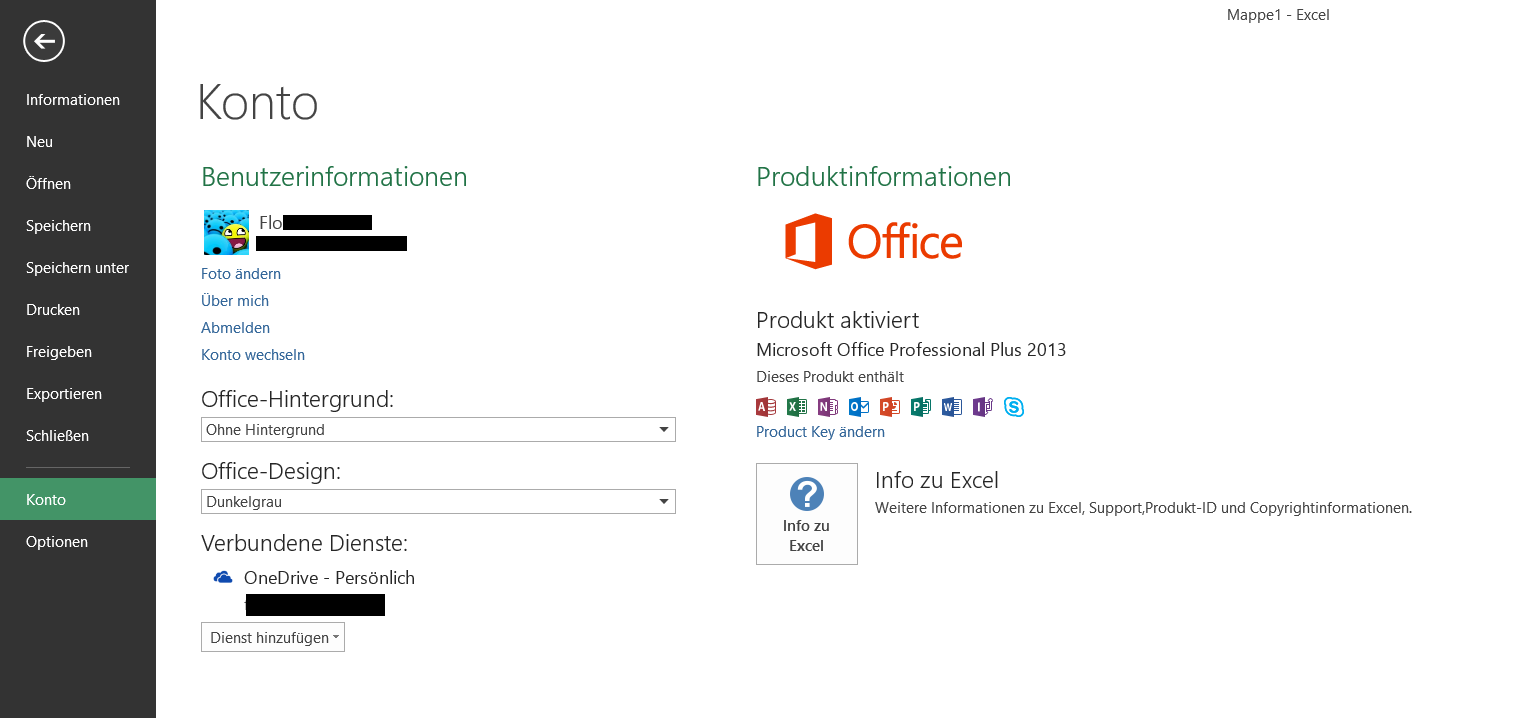Click the OneDrive - Persönlich service entry

point(329,578)
